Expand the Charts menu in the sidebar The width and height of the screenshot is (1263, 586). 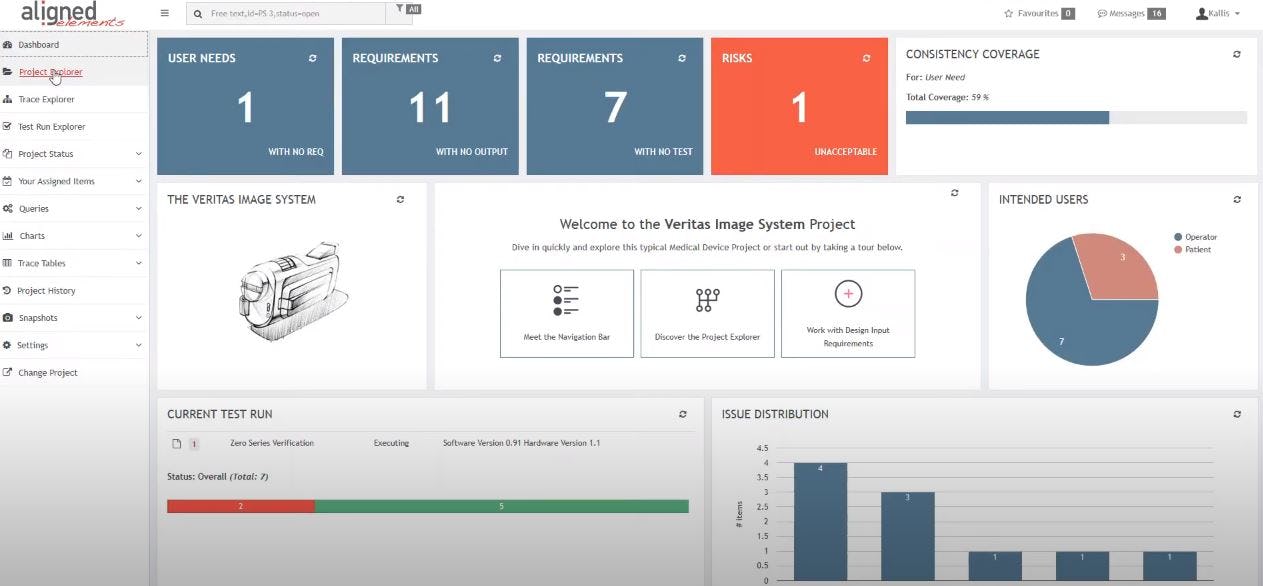[35, 235]
